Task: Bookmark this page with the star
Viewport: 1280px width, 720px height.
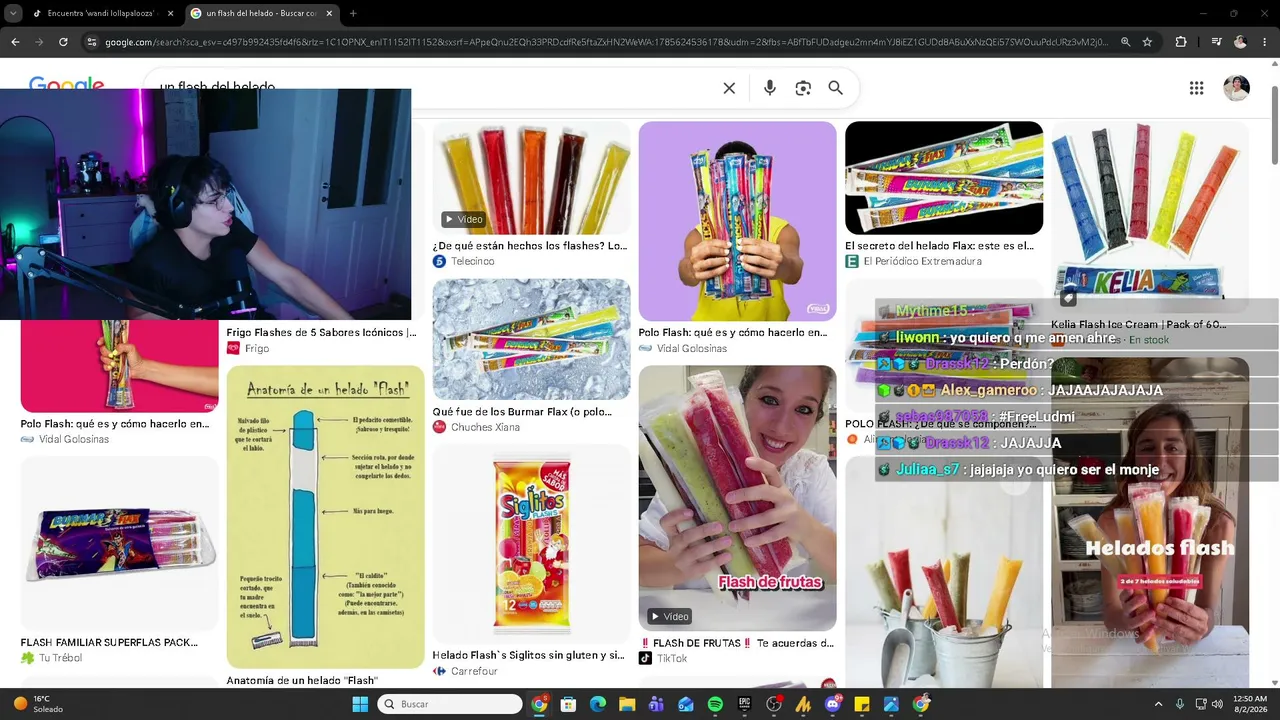Action: point(1147,42)
